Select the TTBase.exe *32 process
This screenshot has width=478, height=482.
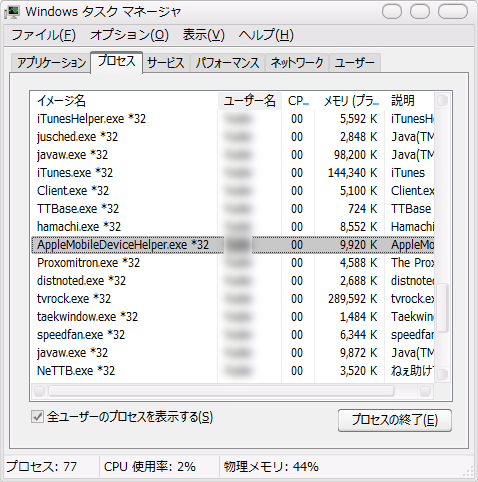tap(232, 209)
